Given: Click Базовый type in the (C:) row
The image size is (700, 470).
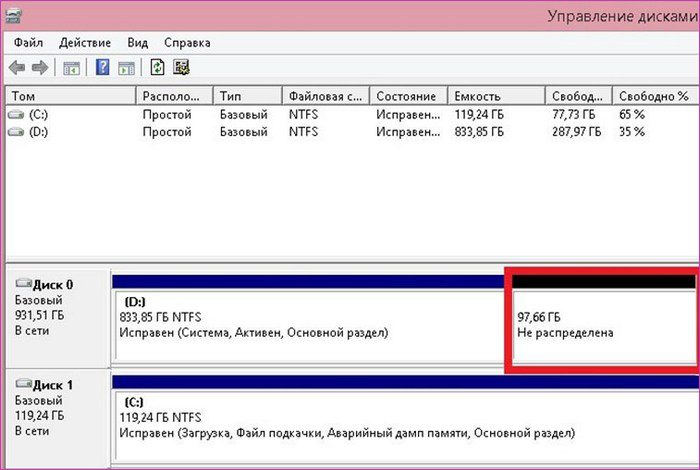Looking at the screenshot, I should coord(244,115).
